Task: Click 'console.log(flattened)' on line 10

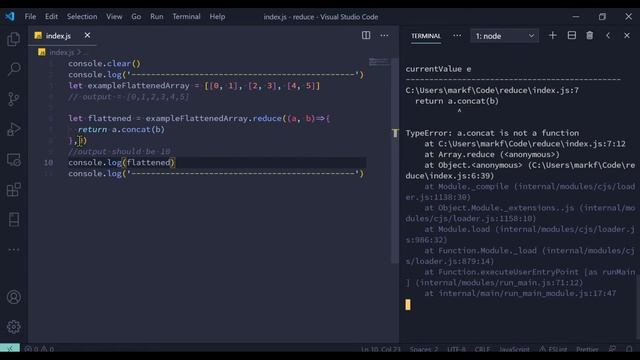Action: coord(122,162)
